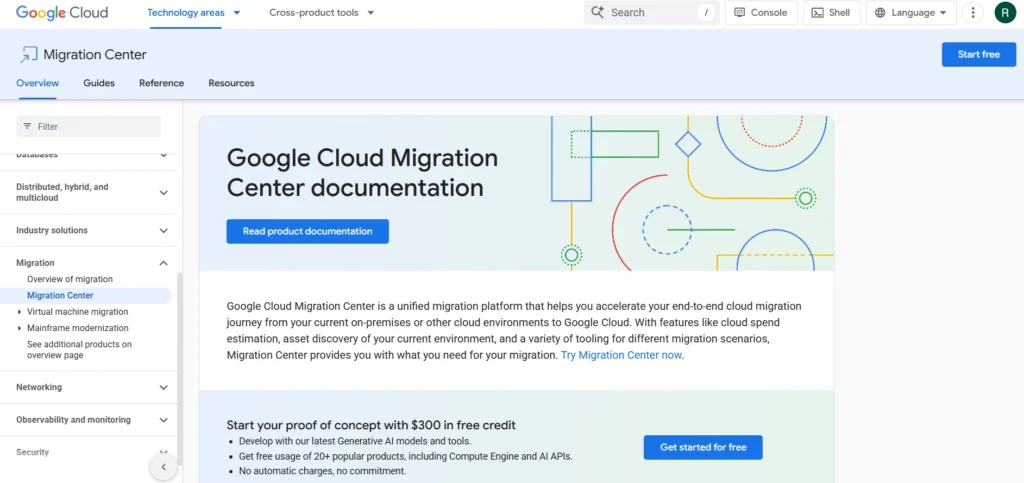Follow Try Migration Center now link
Image resolution: width=1024 pixels, height=483 pixels.
[x=621, y=355]
